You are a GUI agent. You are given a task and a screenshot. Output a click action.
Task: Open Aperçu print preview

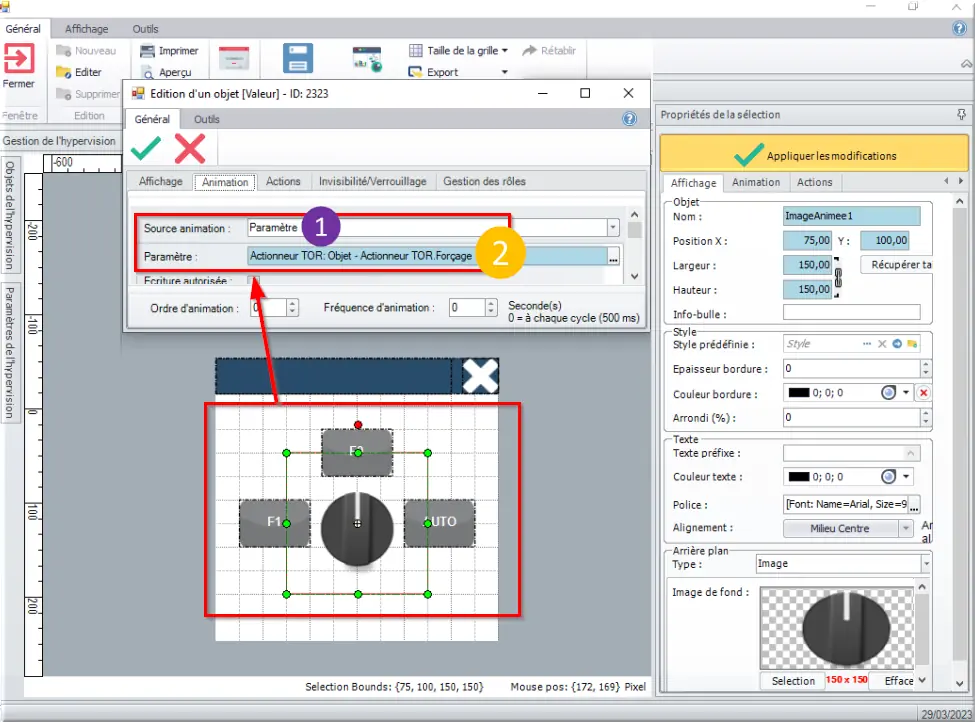coord(167,72)
